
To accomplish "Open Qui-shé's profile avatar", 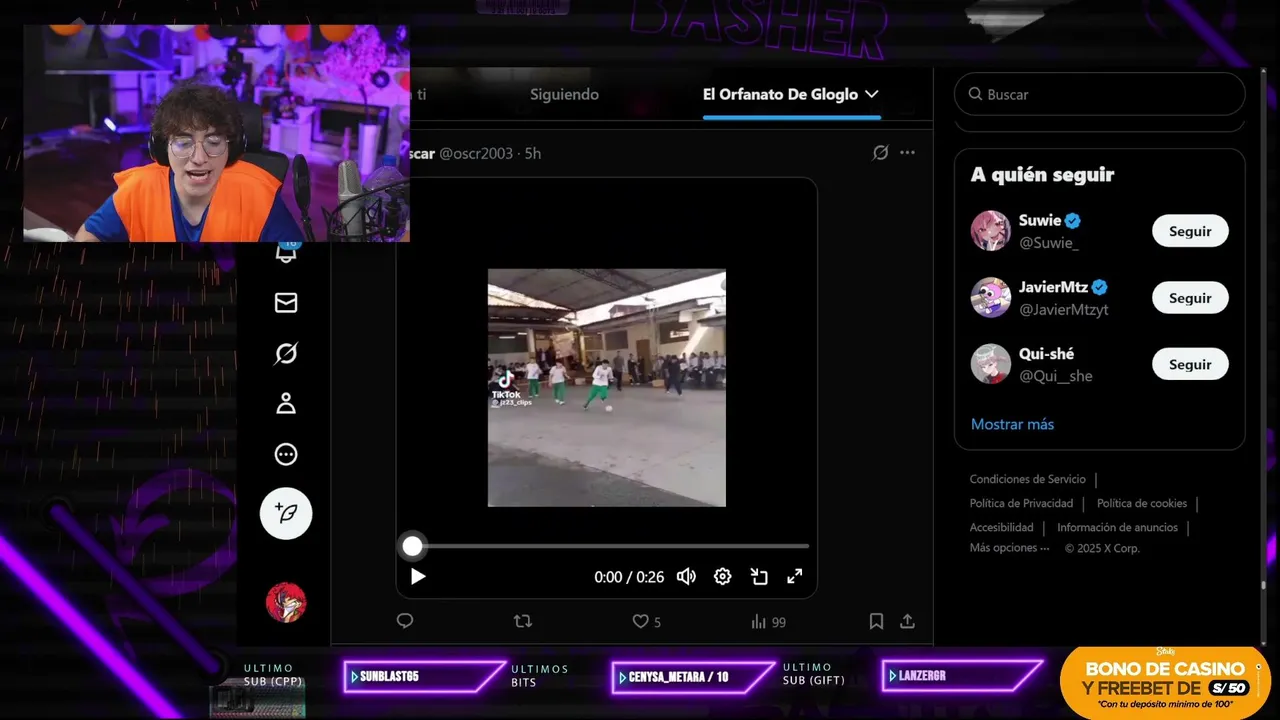I will pyautogui.click(x=990, y=365).
